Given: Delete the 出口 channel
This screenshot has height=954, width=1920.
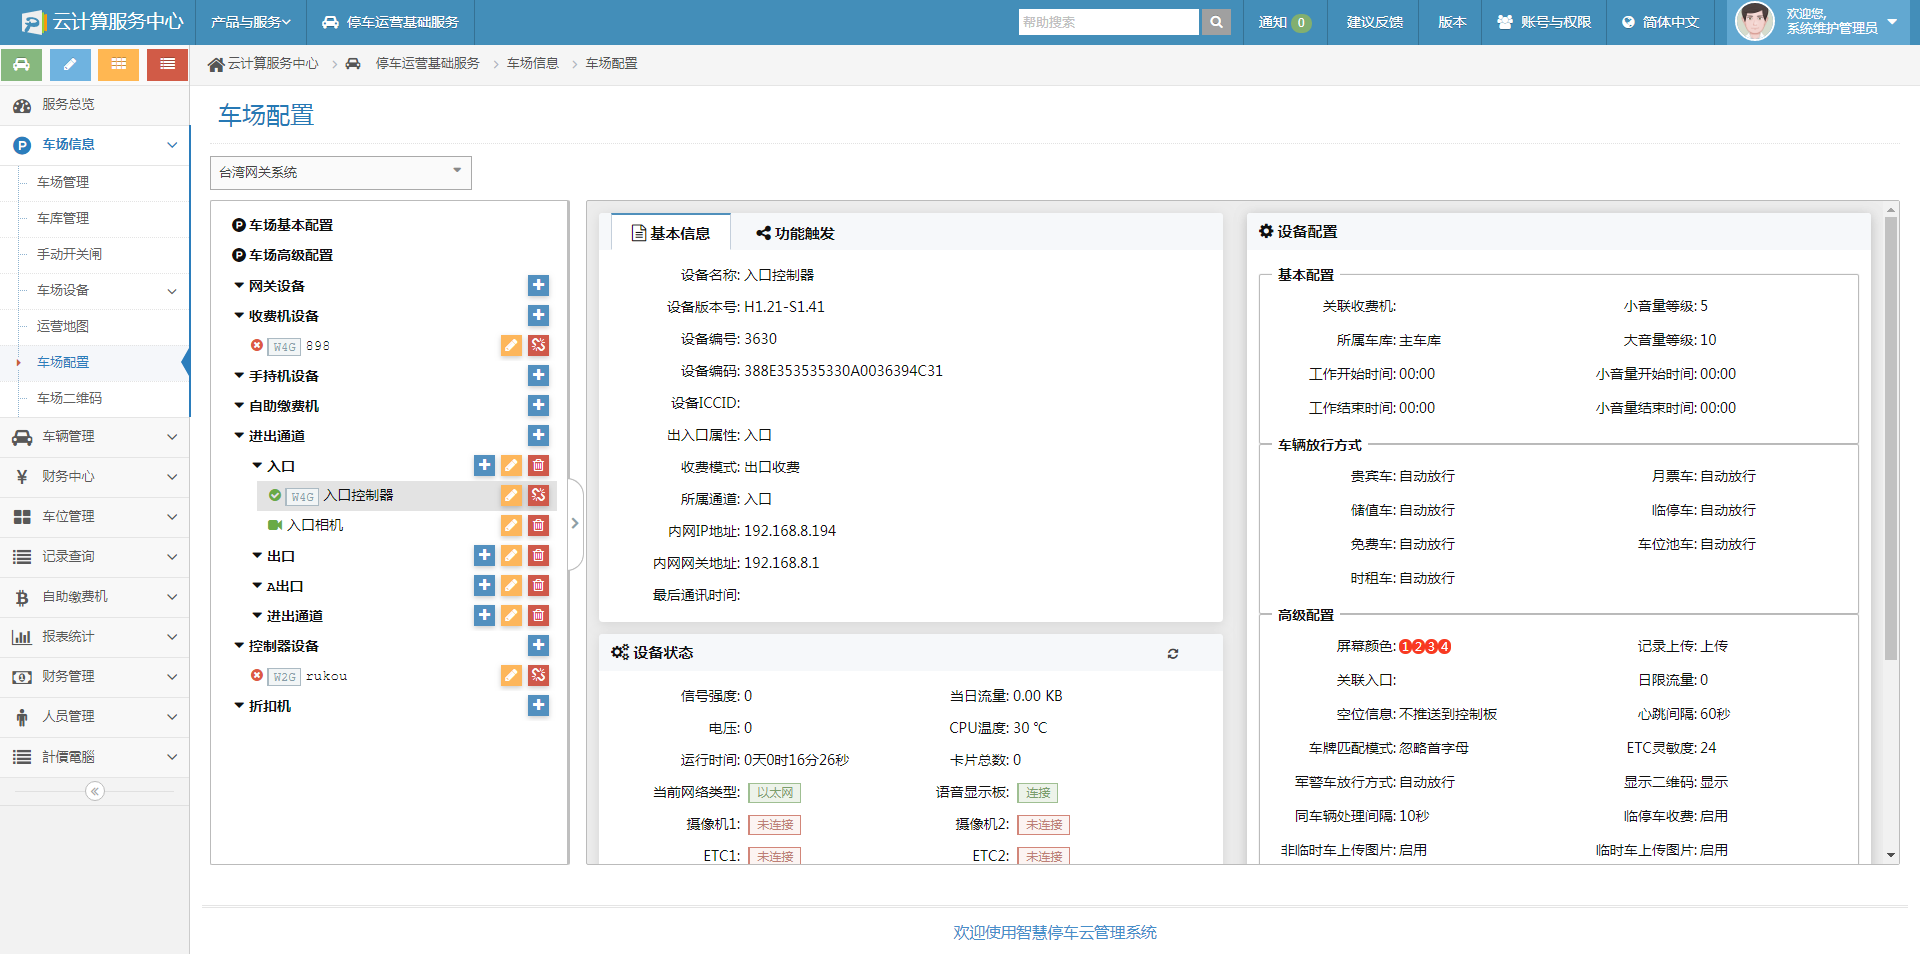Looking at the screenshot, I should click(x=538, y=556).
